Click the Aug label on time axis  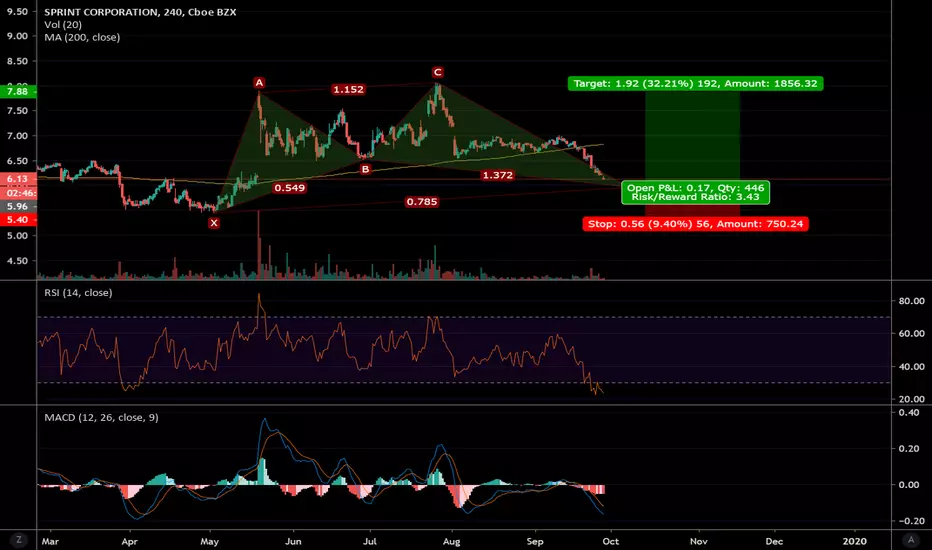[452, 542]
